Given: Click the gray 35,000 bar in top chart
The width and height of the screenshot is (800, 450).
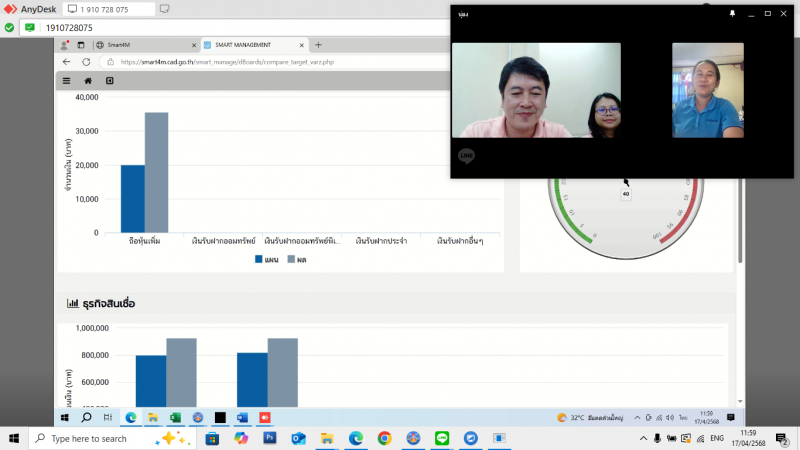Looking at the screenshot, I should 156,172.
